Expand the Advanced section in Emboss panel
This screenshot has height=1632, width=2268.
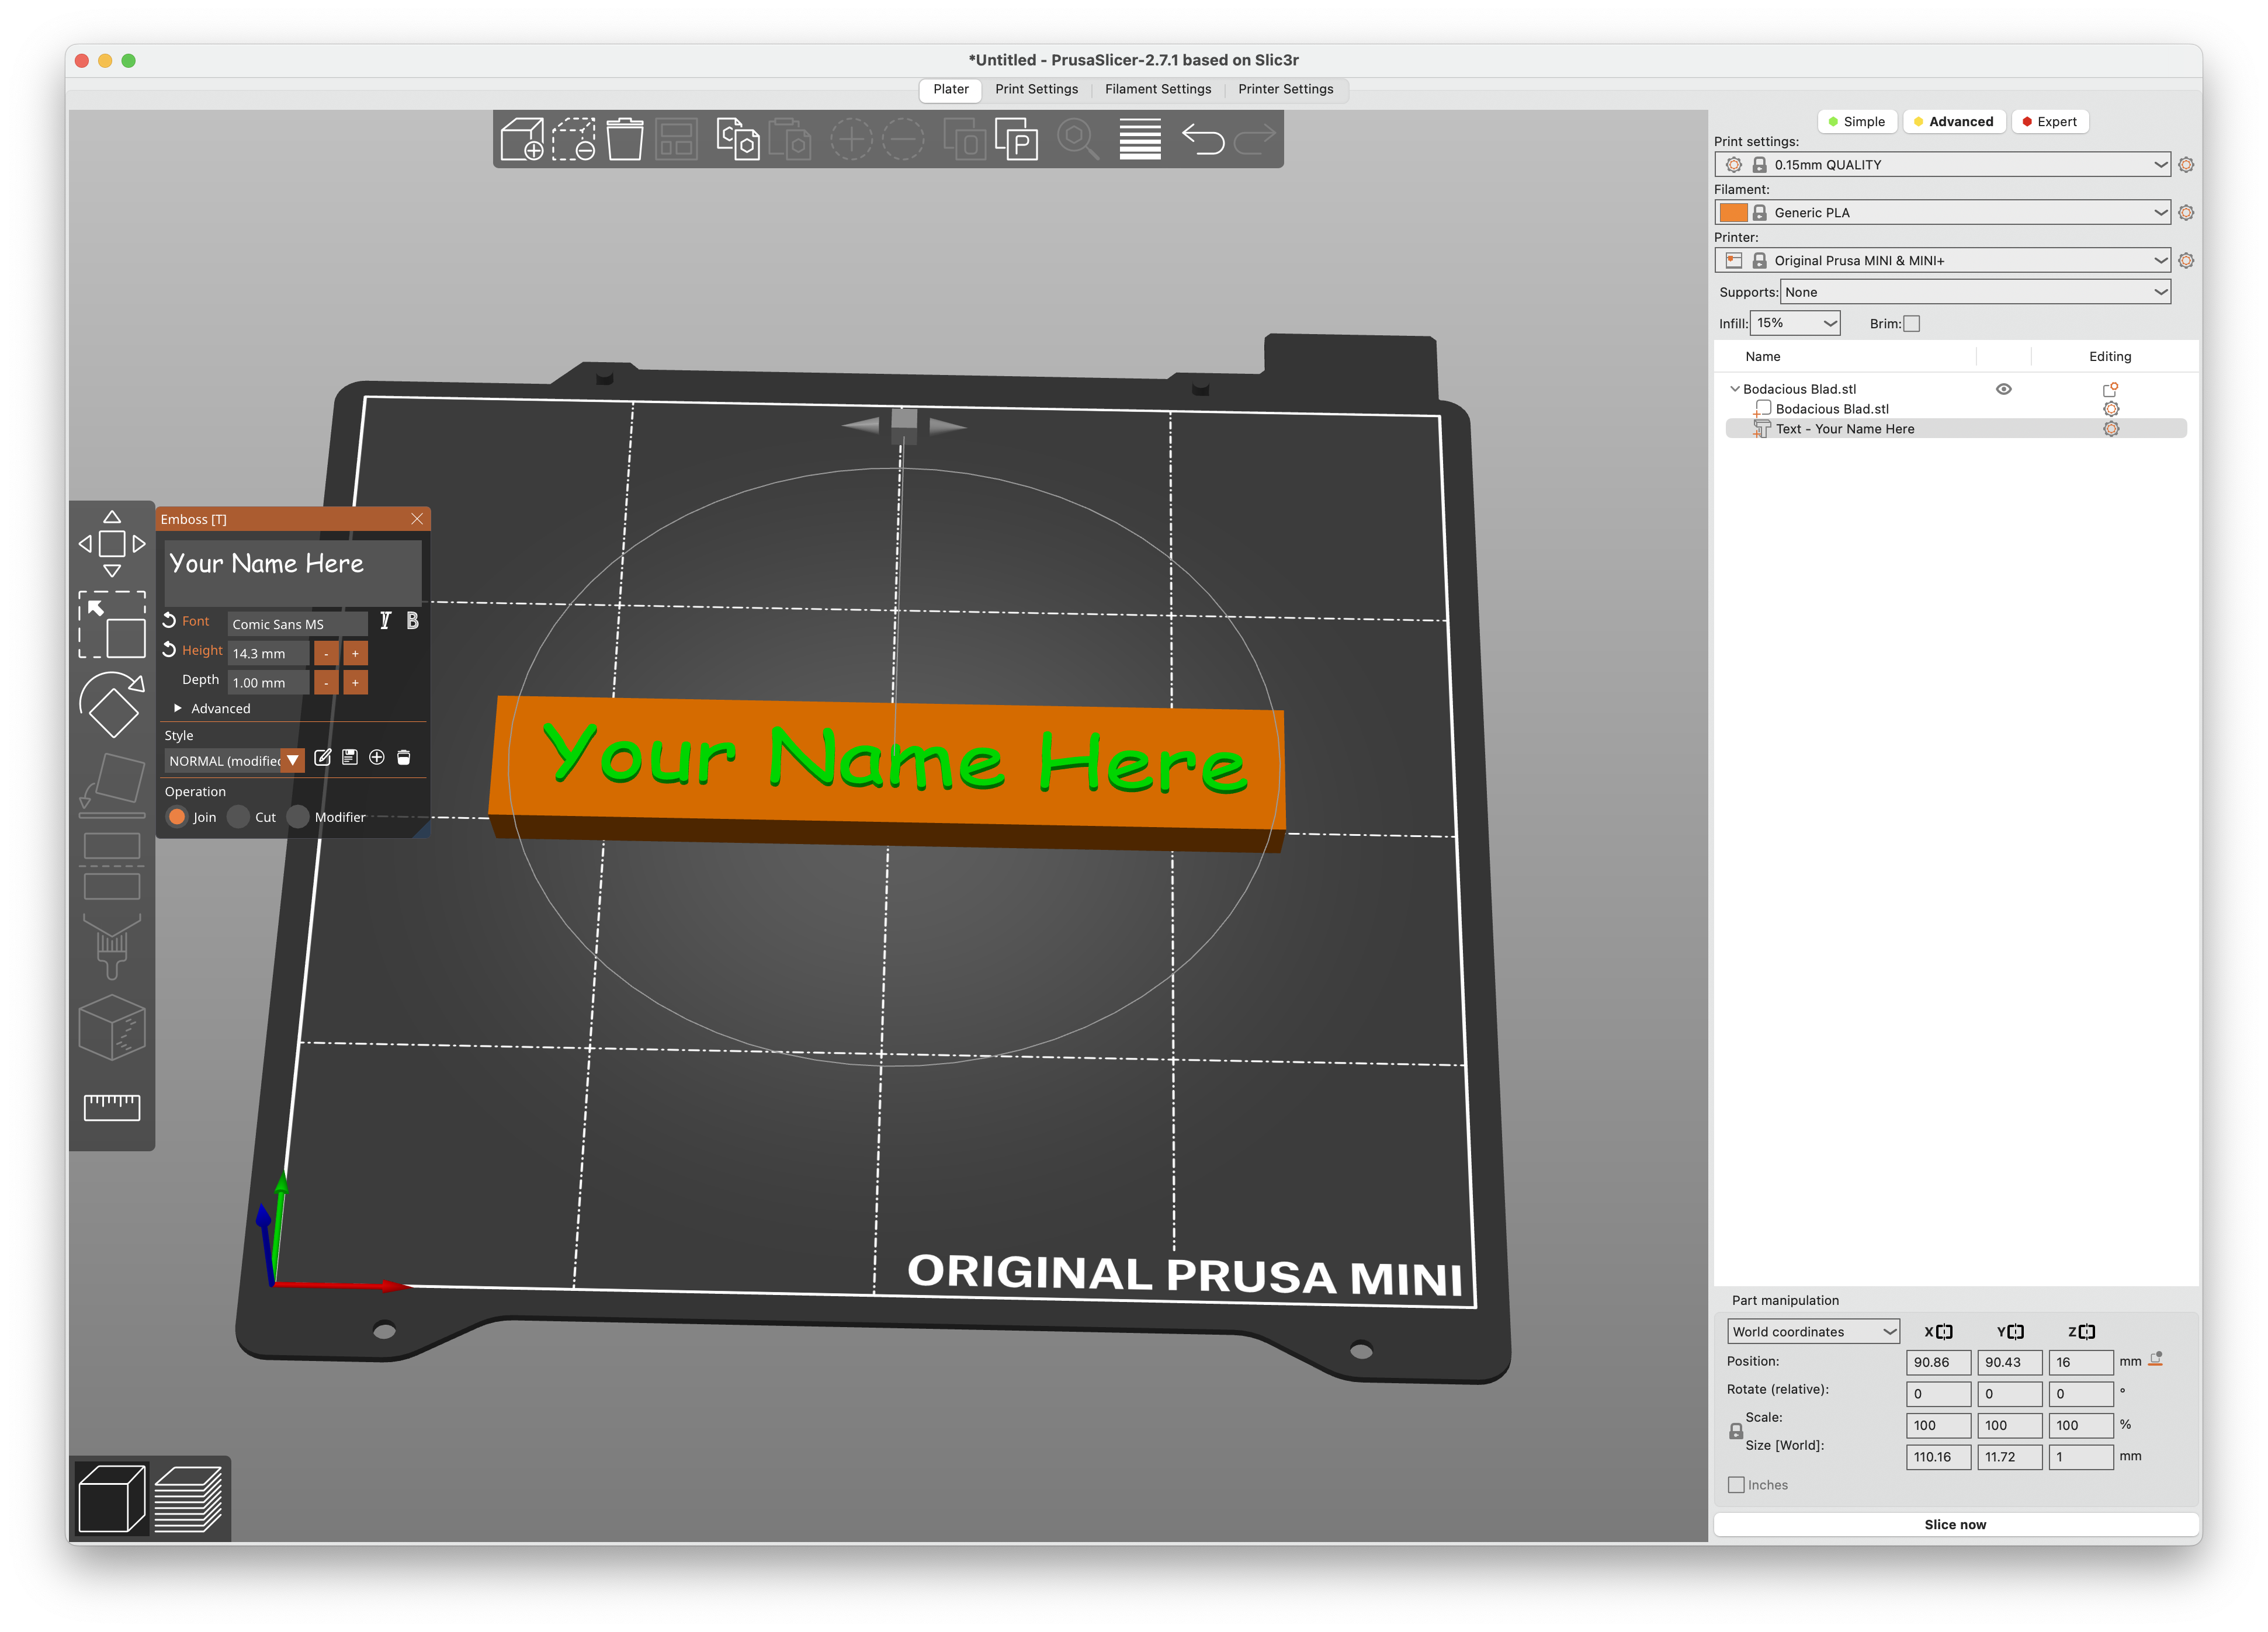[x=178, y=708]
